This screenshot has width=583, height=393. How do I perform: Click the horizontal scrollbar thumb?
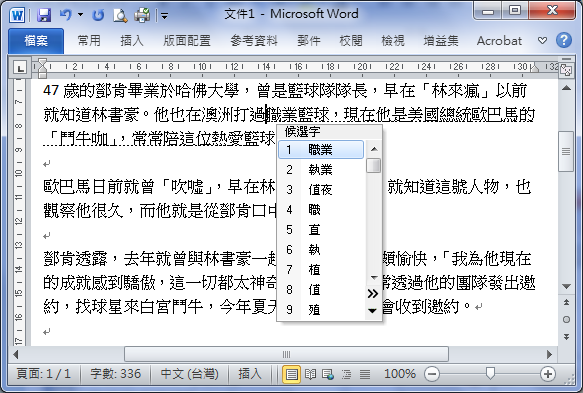(x=286, y=354)
